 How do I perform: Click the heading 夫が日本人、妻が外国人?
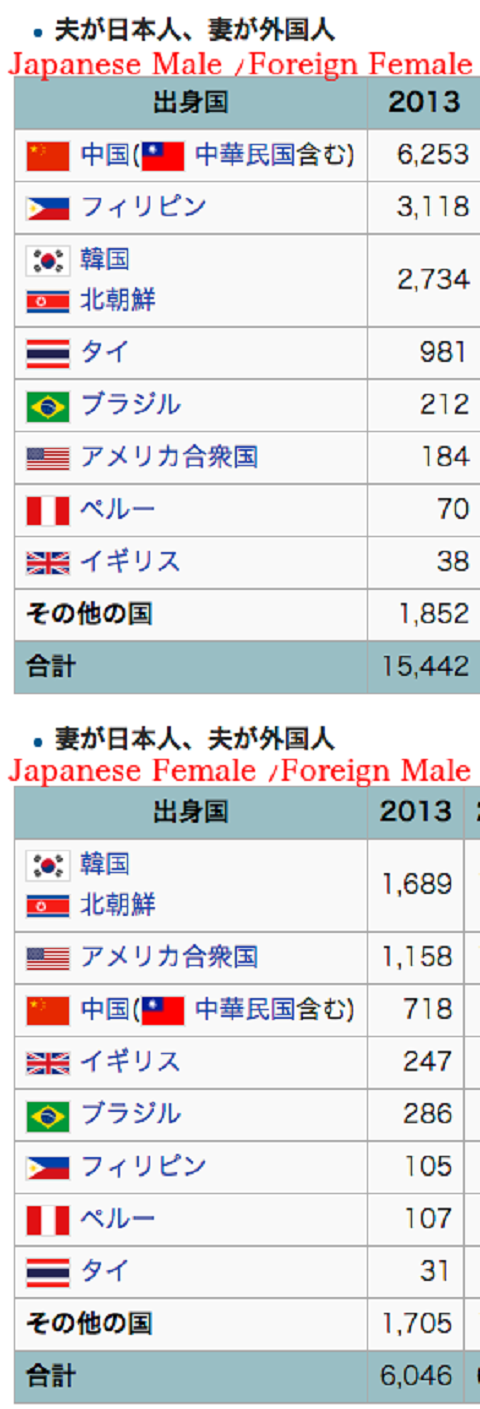(x=194, y=29)
